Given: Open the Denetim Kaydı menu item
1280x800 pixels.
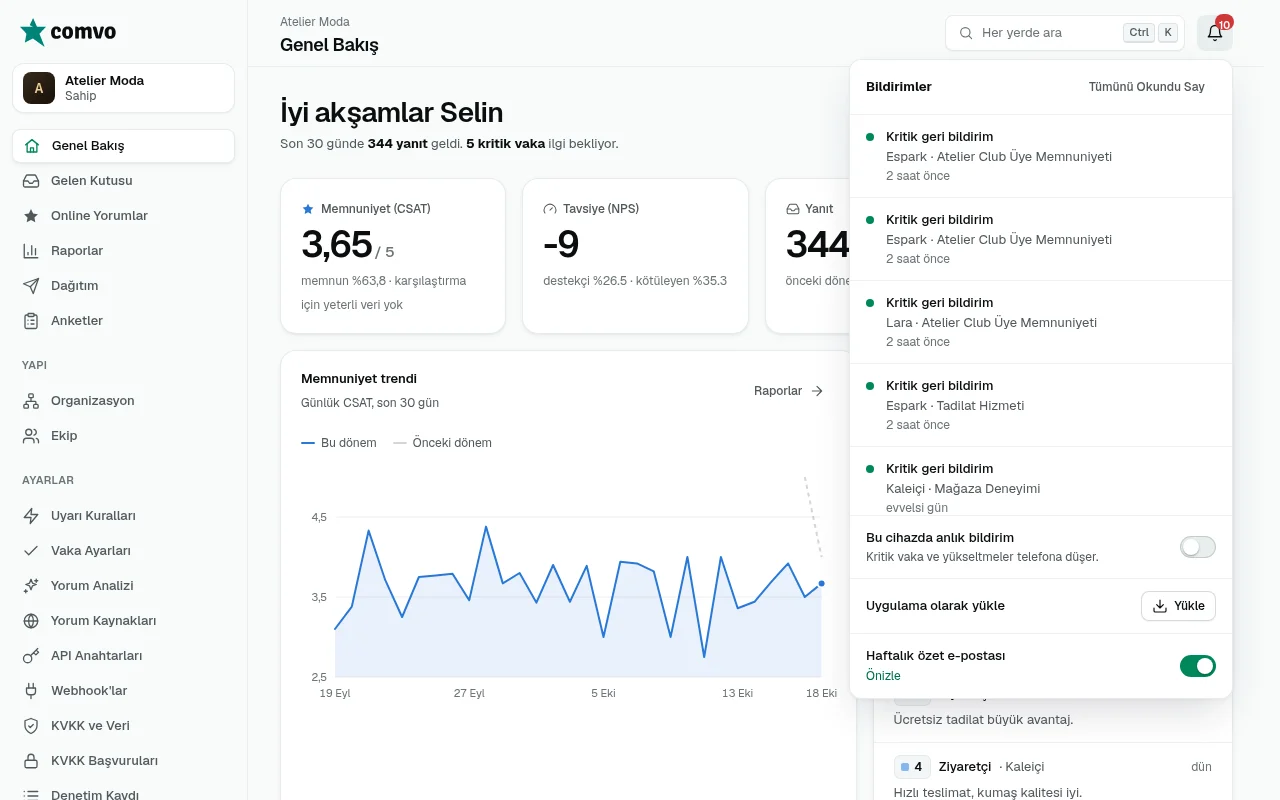Looking at the screenshot, I should pos(124,795).
